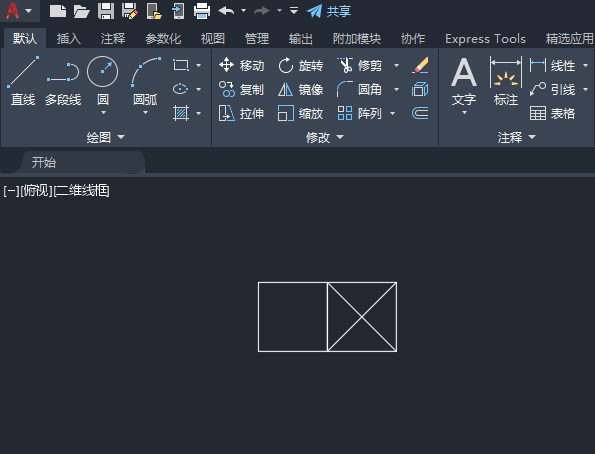Activate the Rotate (旋转) tool
Screen dimensions: 595x454
[x=301, y=66]
